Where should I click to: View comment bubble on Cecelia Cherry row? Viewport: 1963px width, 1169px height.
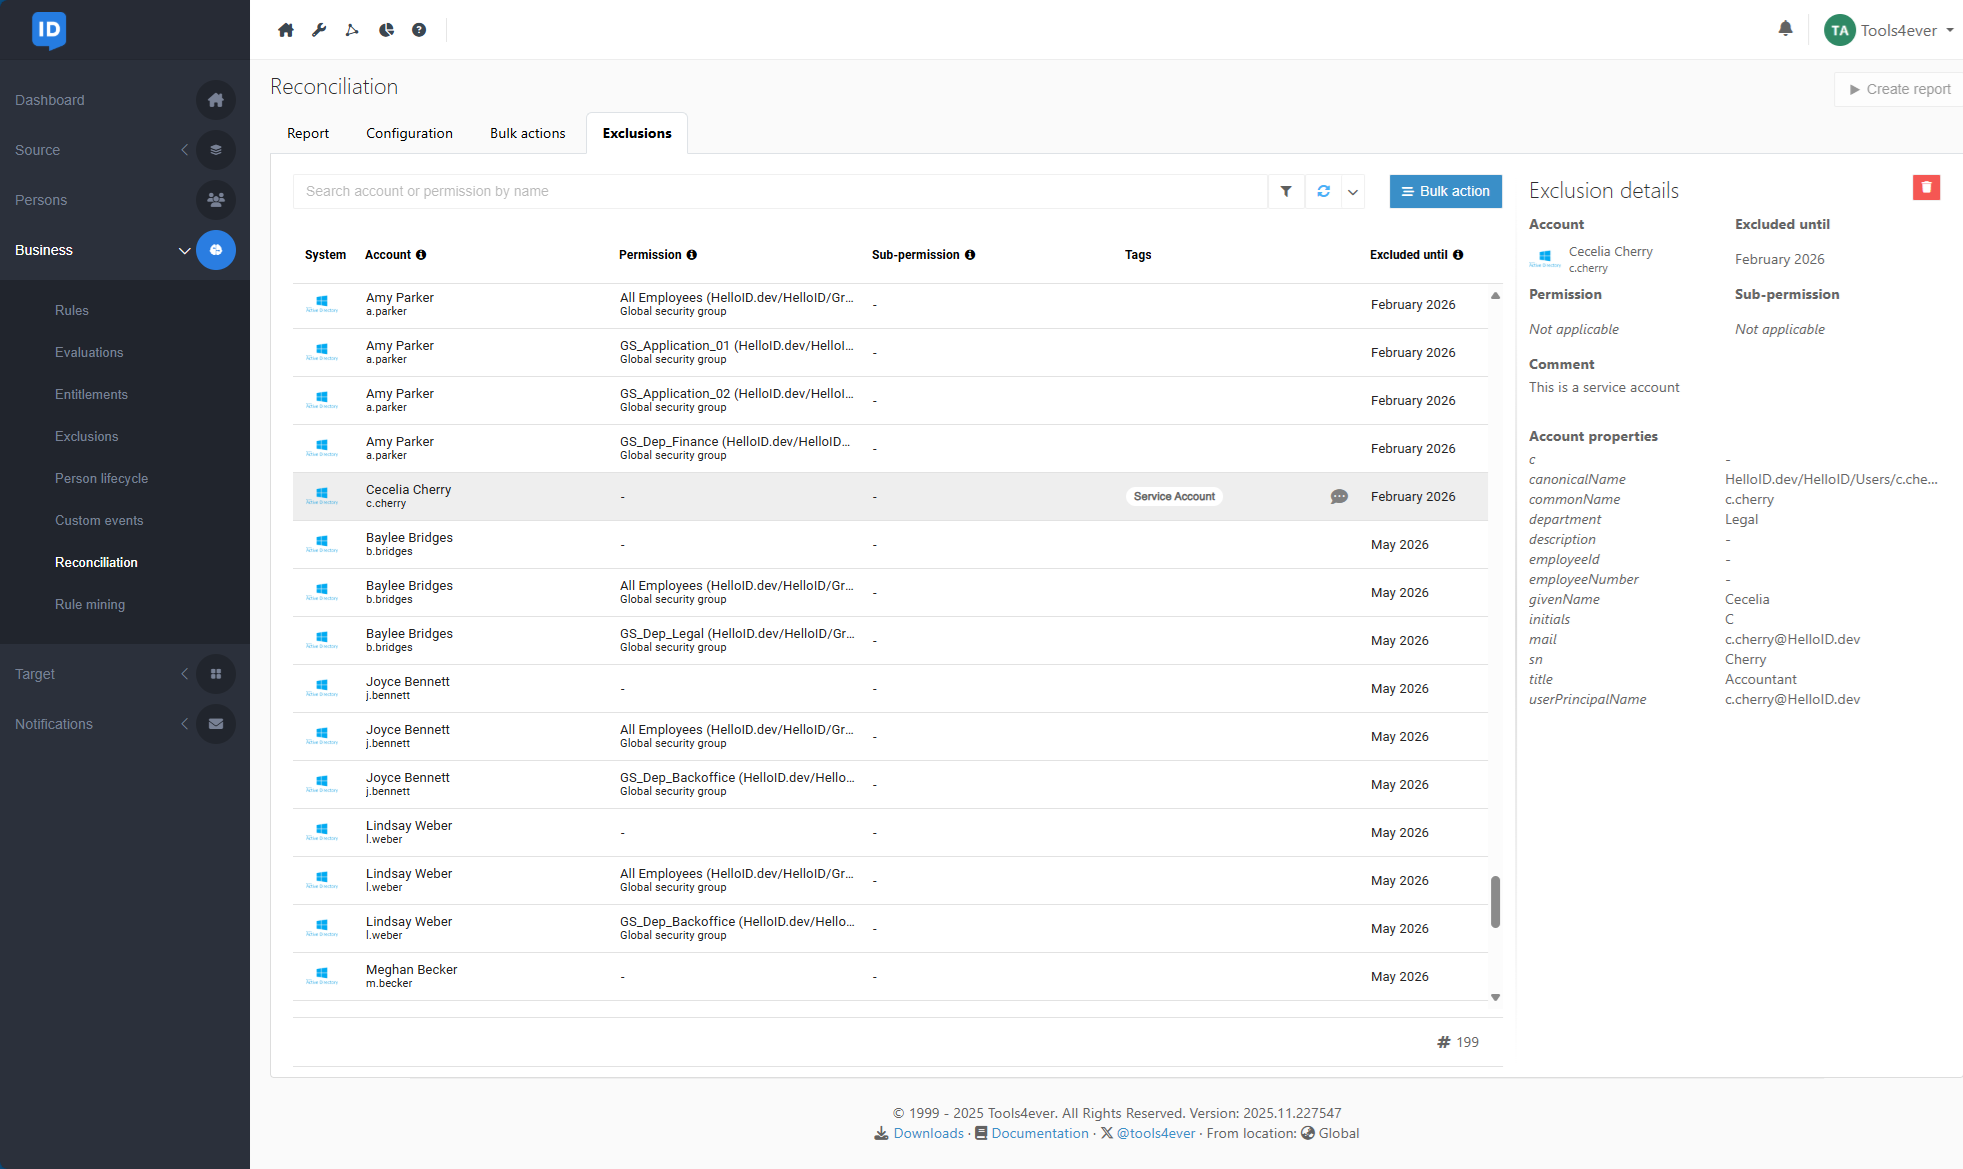pos(1339,497)
